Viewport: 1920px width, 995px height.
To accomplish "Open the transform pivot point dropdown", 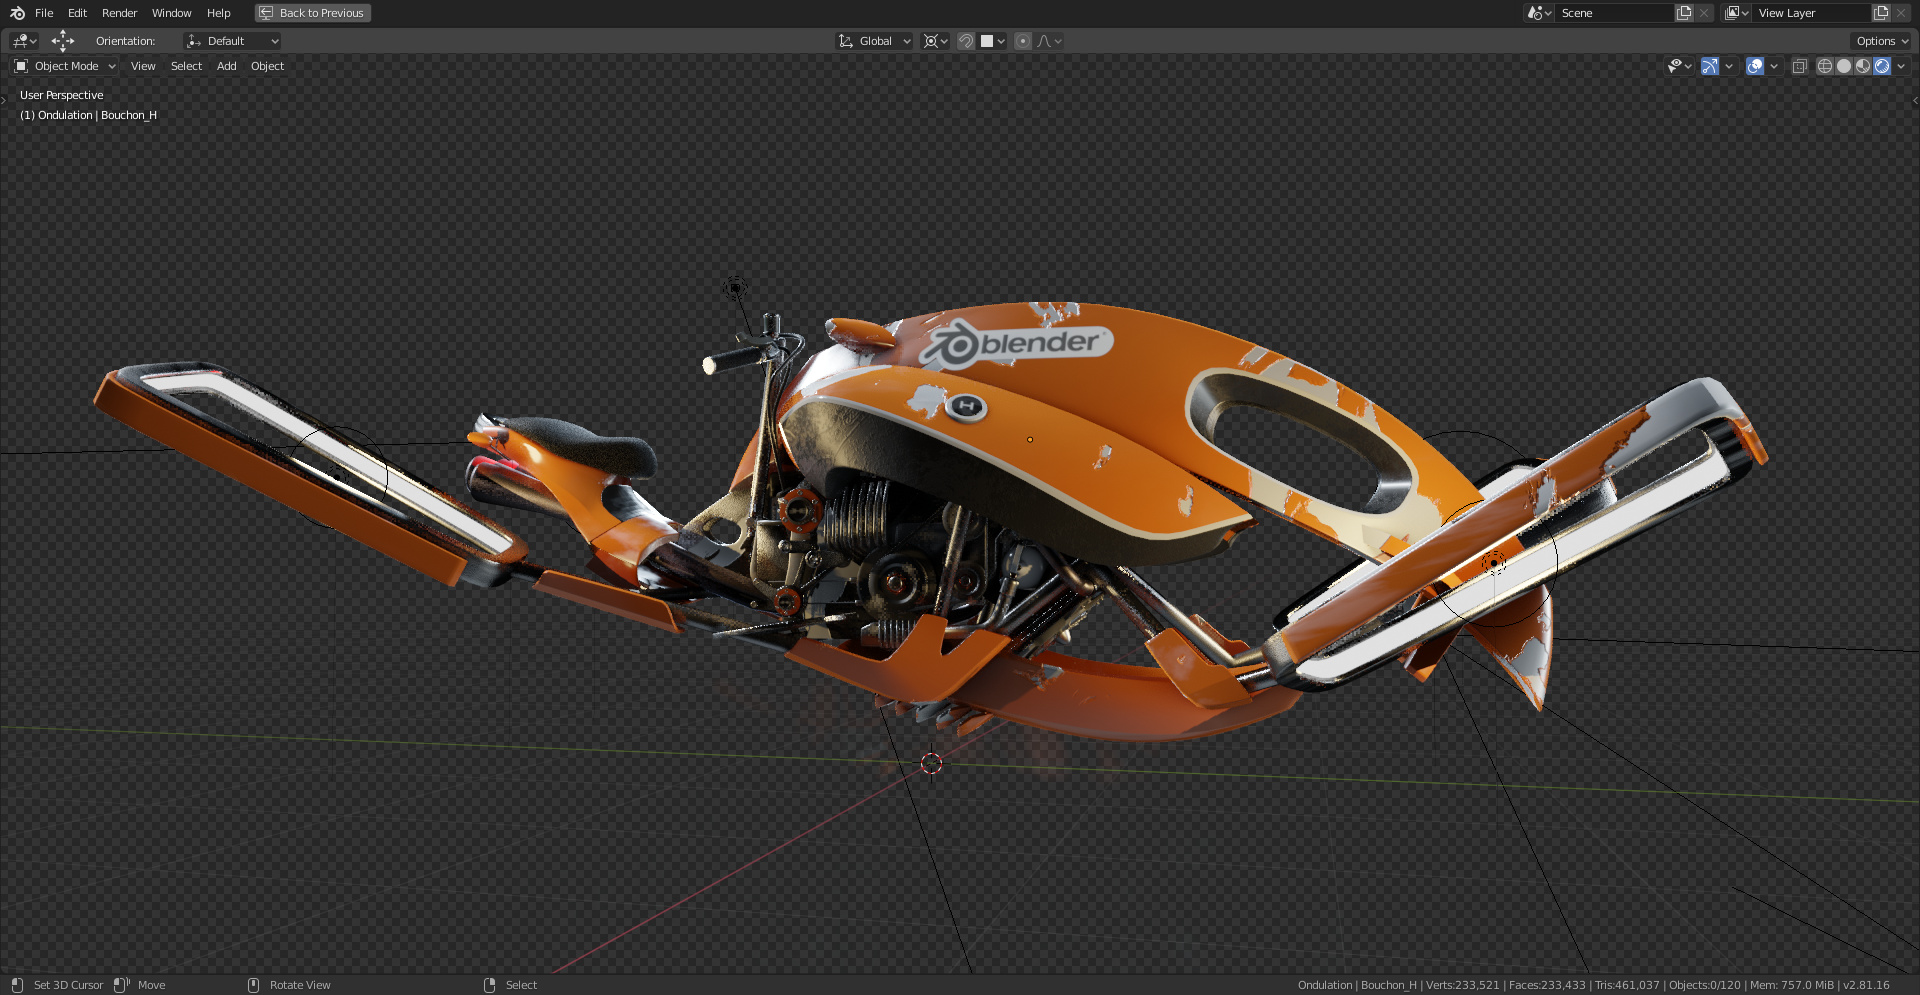I will coord(935,41).
